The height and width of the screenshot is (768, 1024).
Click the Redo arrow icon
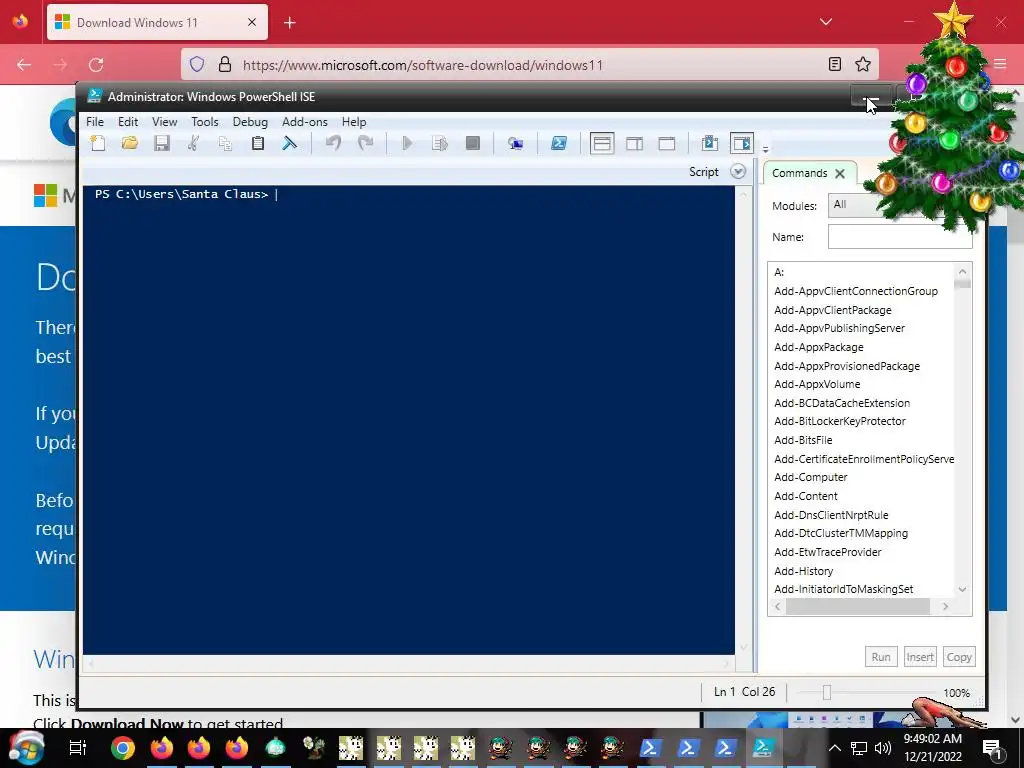[366, 143]
